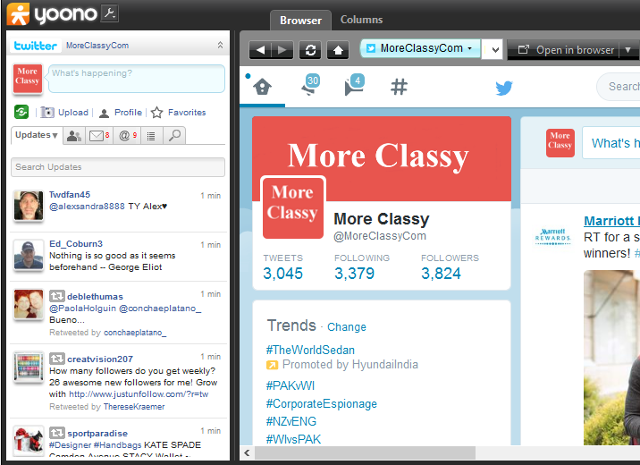Open direct messages envelope with 8
The height and width of the screenshot is (465, 640).
[99, 136]
